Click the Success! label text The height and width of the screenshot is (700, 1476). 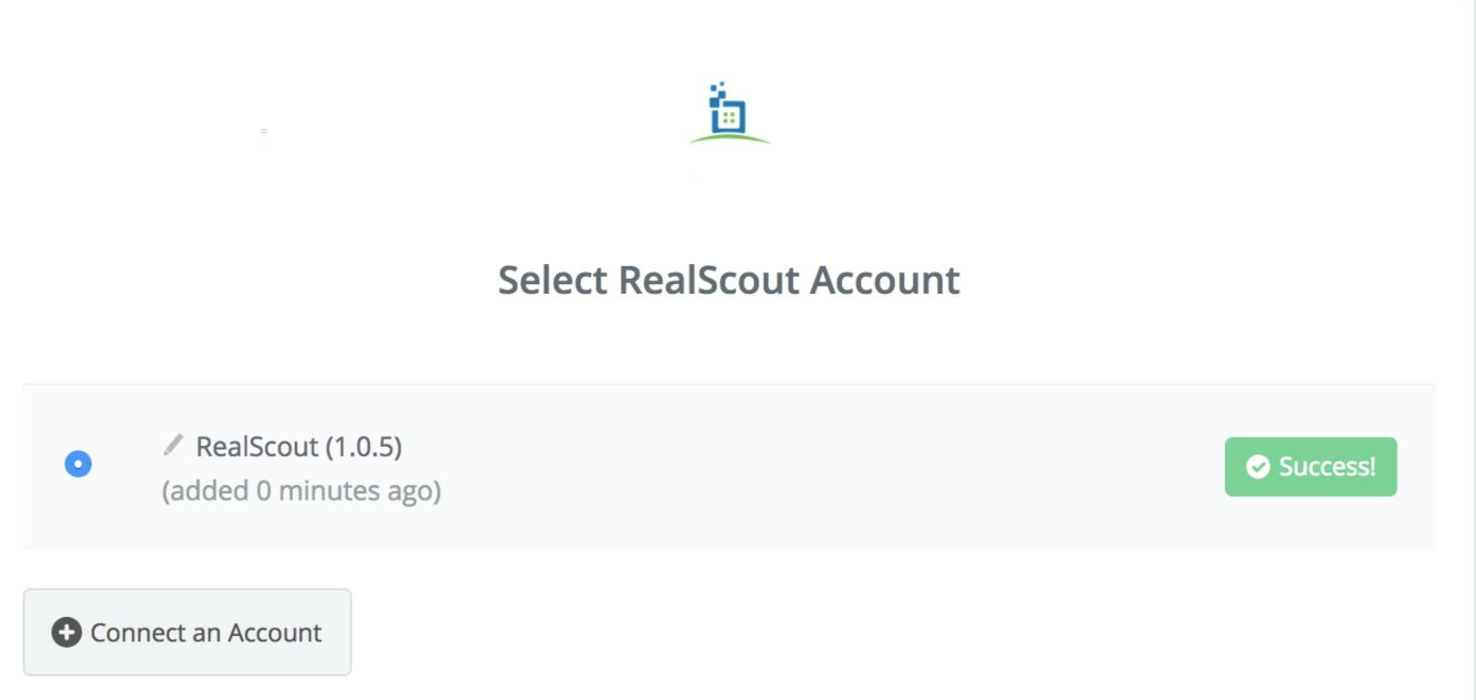point(1325,465)
